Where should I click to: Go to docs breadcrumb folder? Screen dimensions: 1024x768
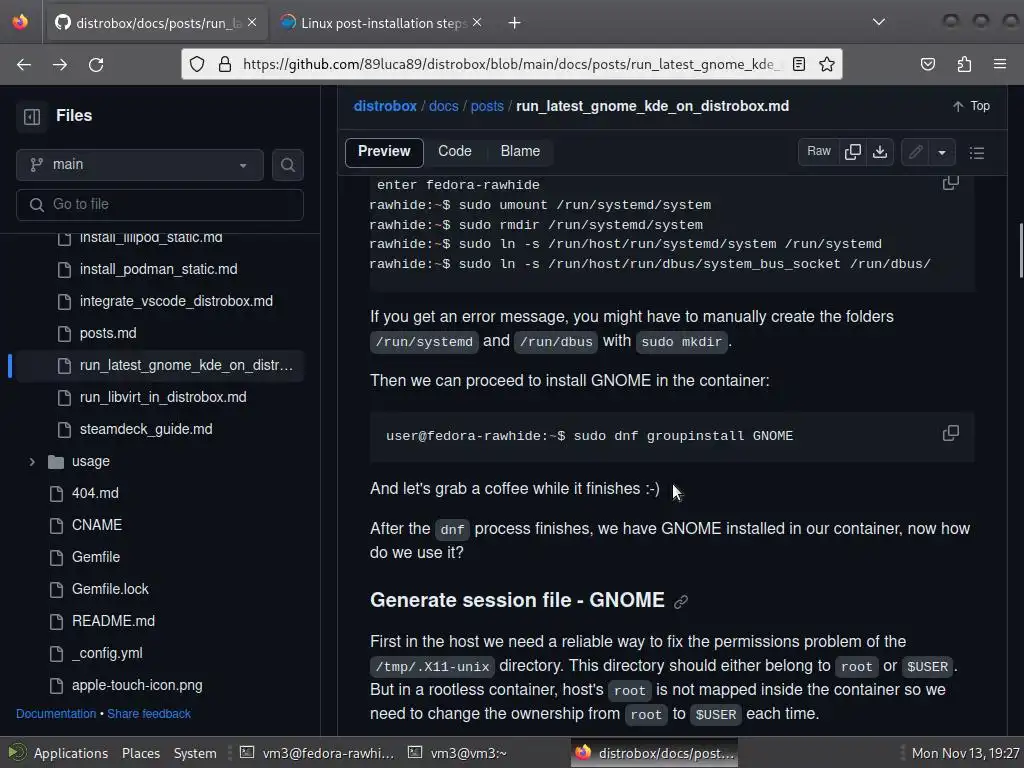click(443, 106)
